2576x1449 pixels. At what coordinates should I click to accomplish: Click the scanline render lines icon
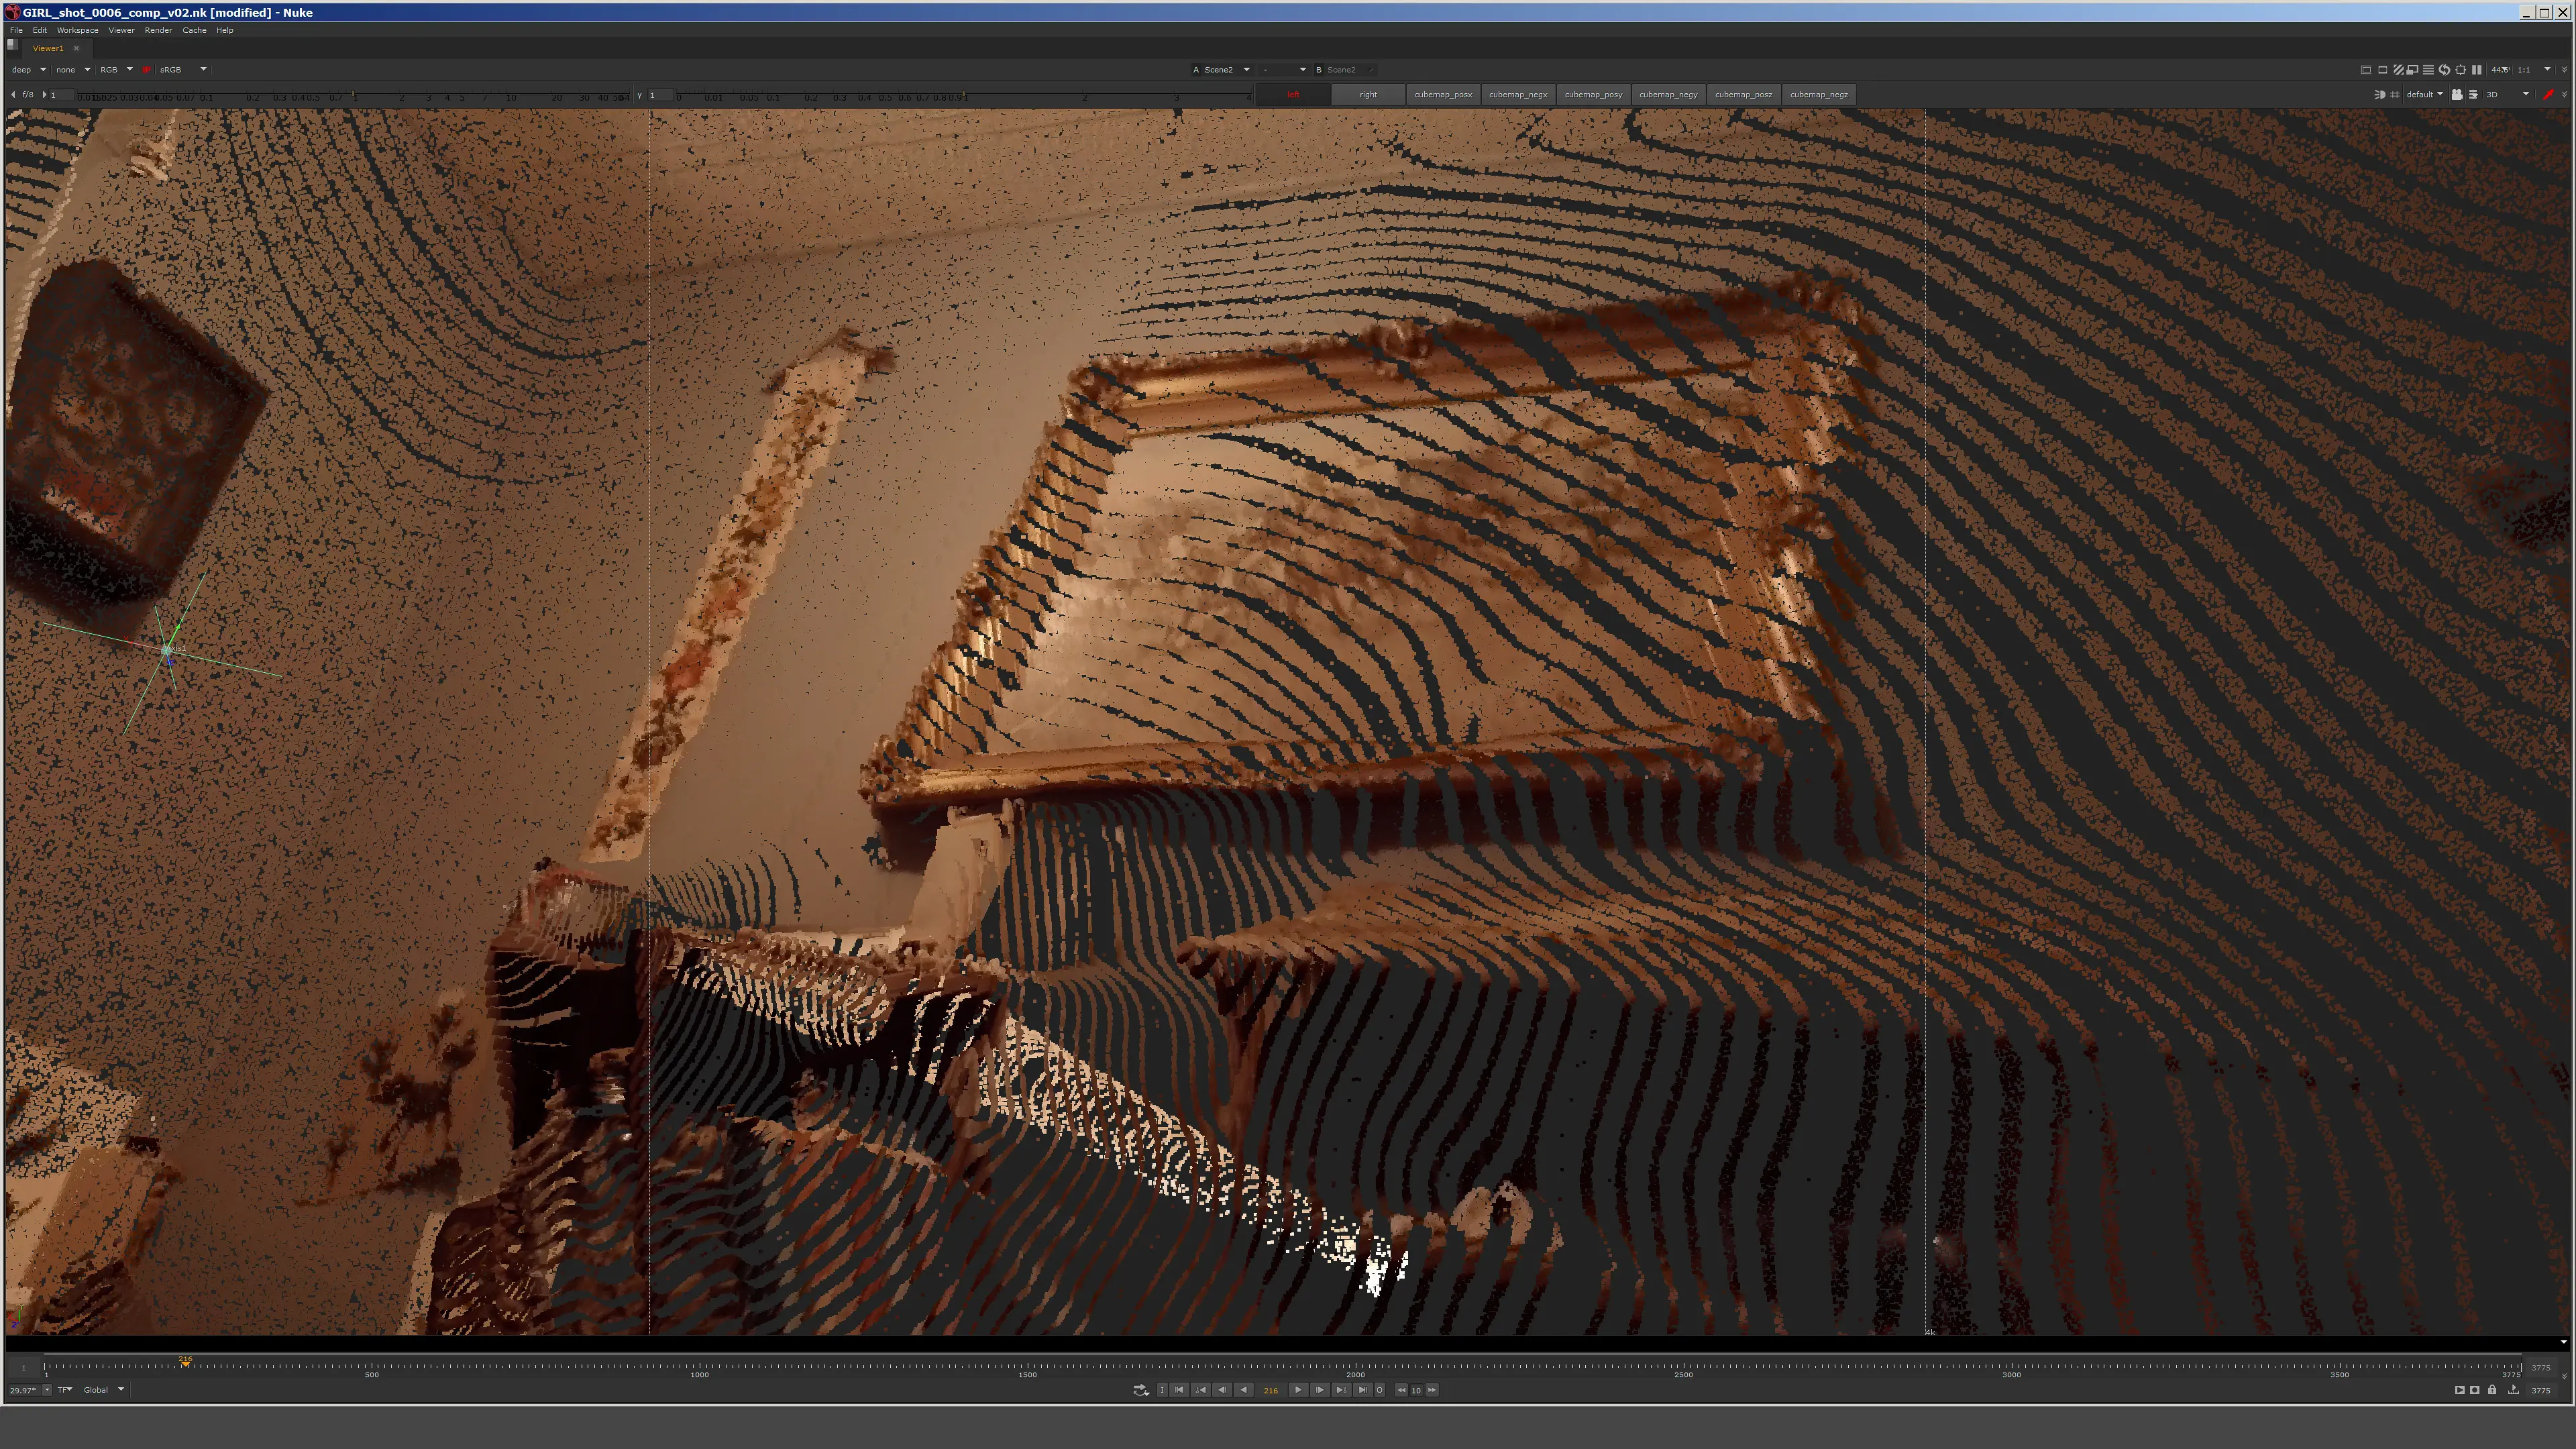coord(2428,70)
